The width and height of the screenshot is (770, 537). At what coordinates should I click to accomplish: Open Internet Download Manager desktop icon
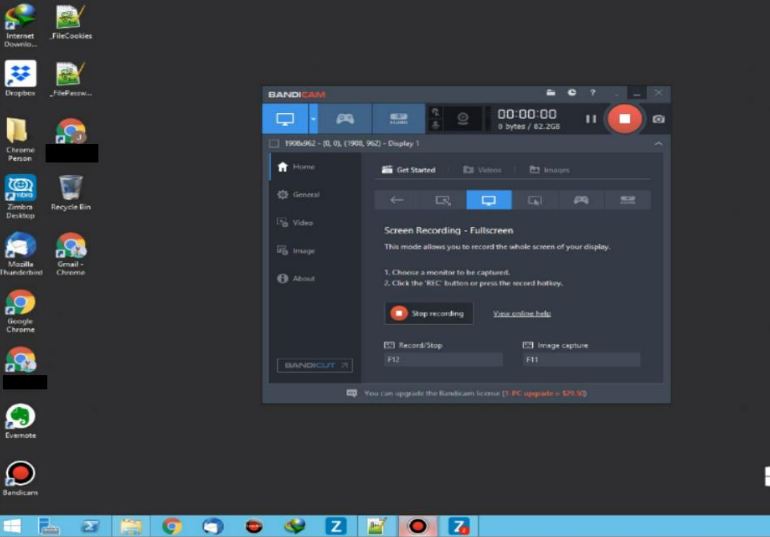[20, 25]
